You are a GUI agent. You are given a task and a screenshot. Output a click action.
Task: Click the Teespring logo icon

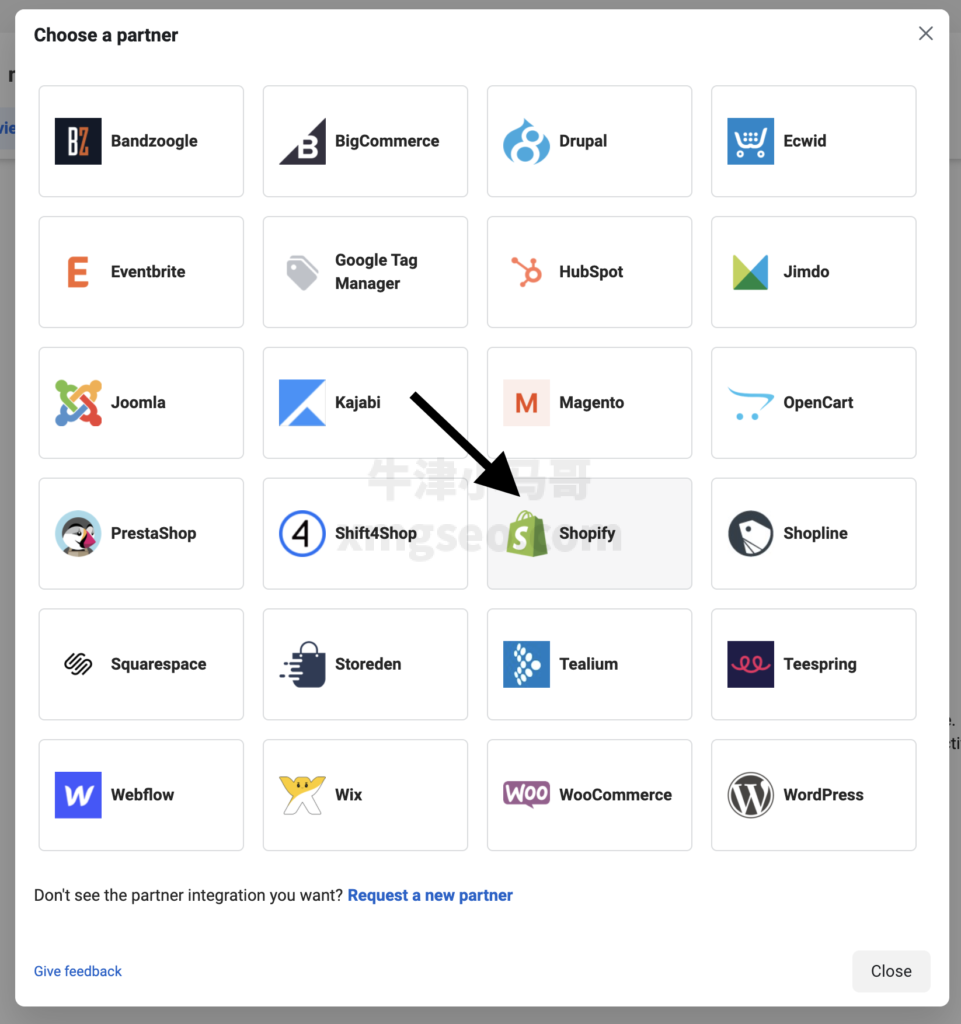click(x=751, y=664)
